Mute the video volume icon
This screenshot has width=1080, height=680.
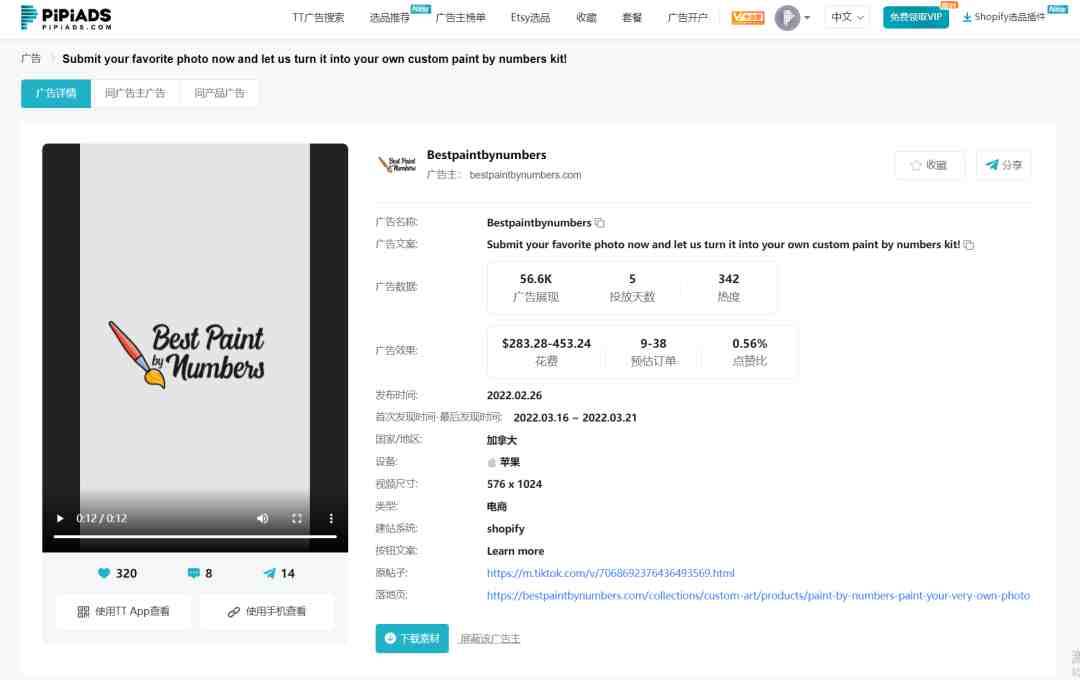click(x=262, y=518)
